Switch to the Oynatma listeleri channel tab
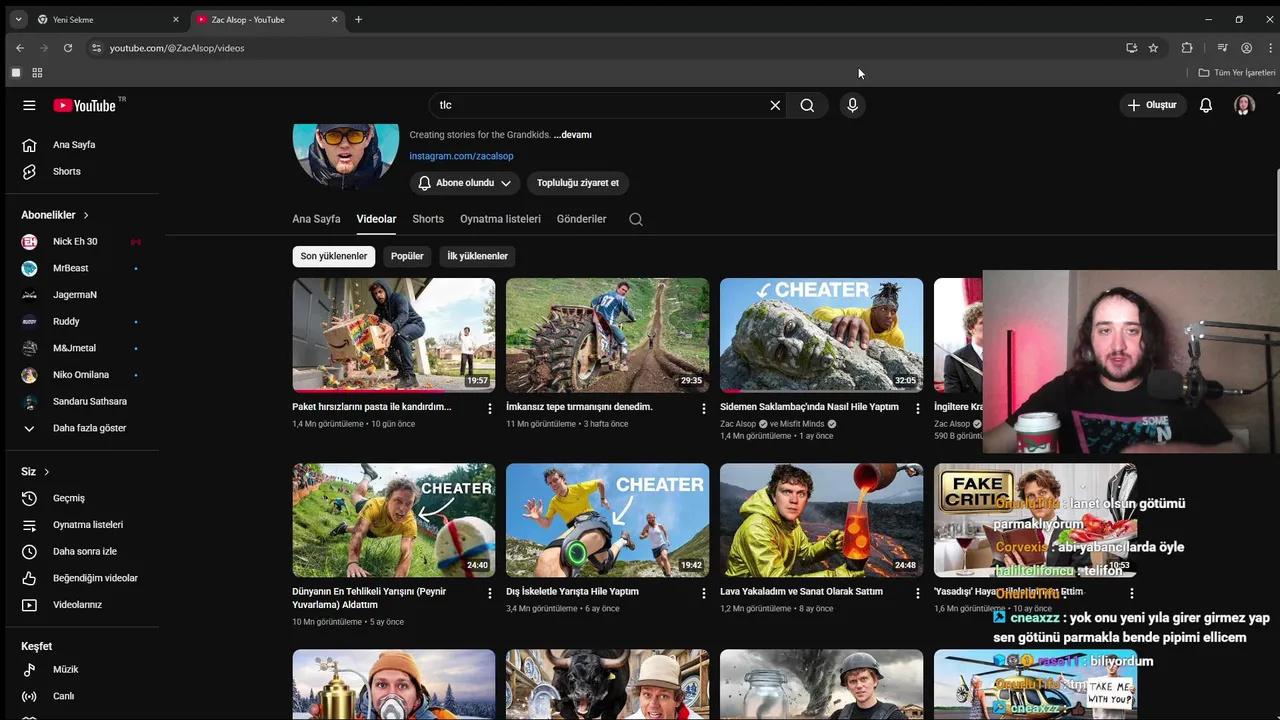1280x720 pixels. 500,219
